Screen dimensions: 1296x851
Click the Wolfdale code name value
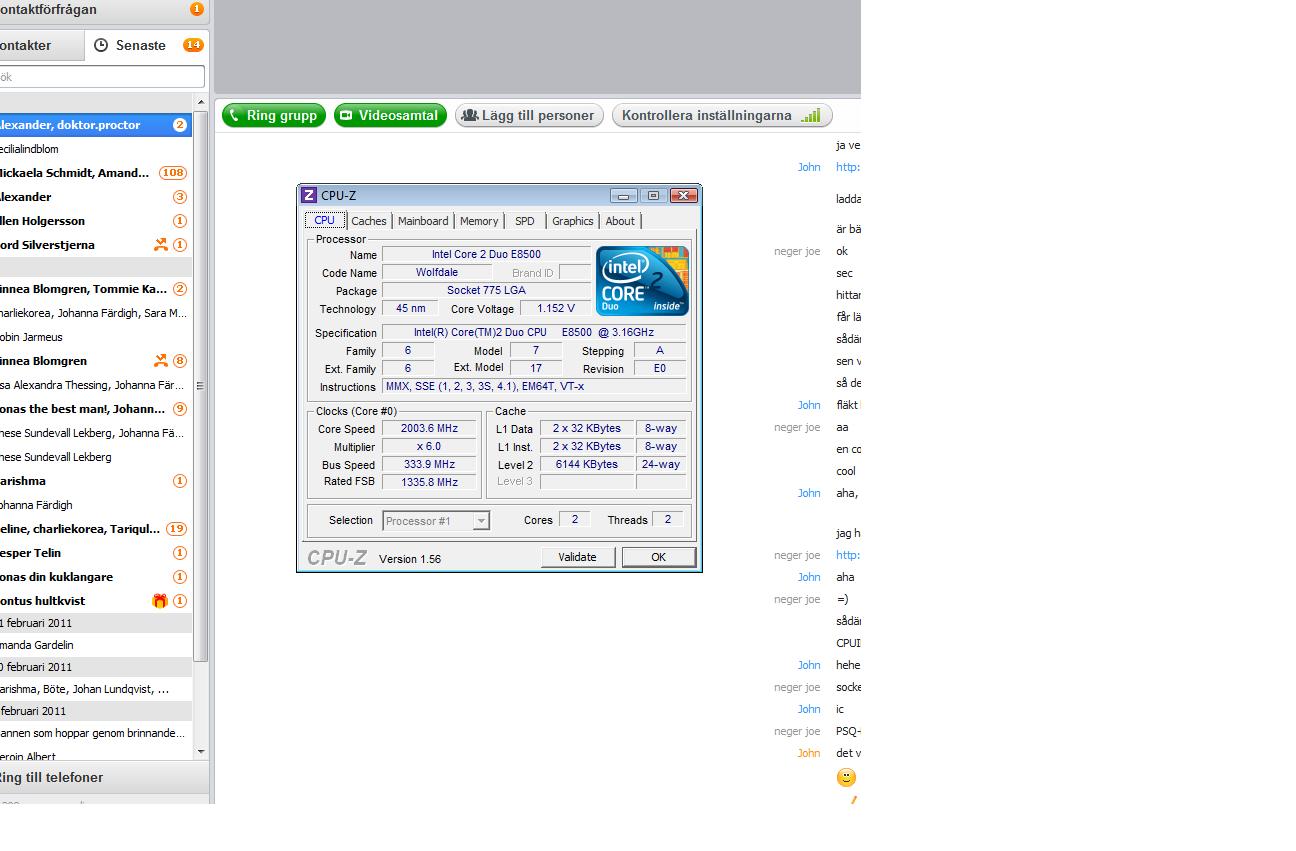coord(437,273)
